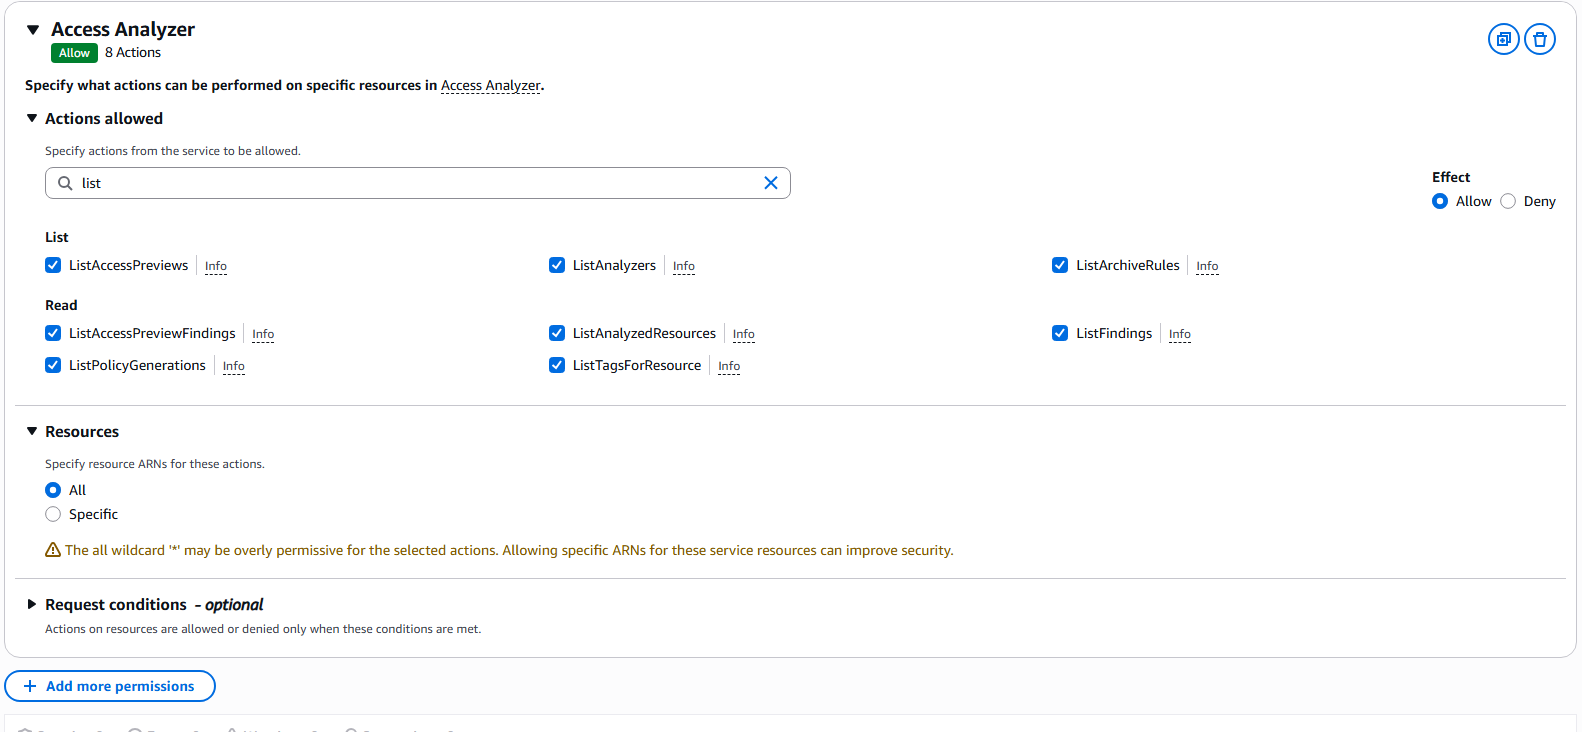
Task: Toggle ListFindings checkbox
Action: (1060, 333)
